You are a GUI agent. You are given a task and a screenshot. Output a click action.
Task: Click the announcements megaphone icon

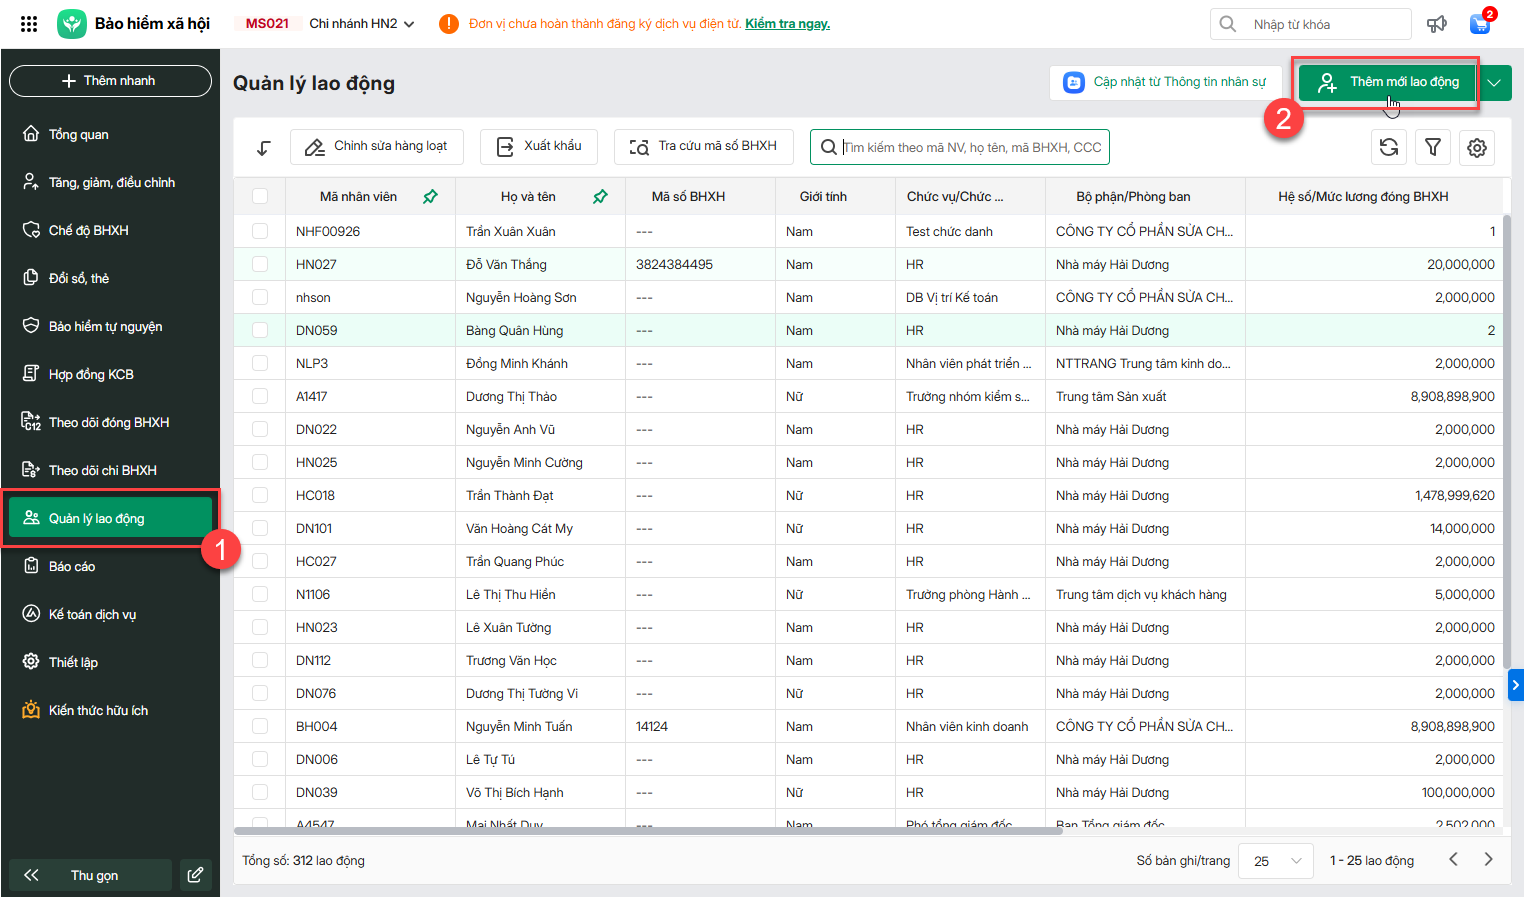point(1436,24)
